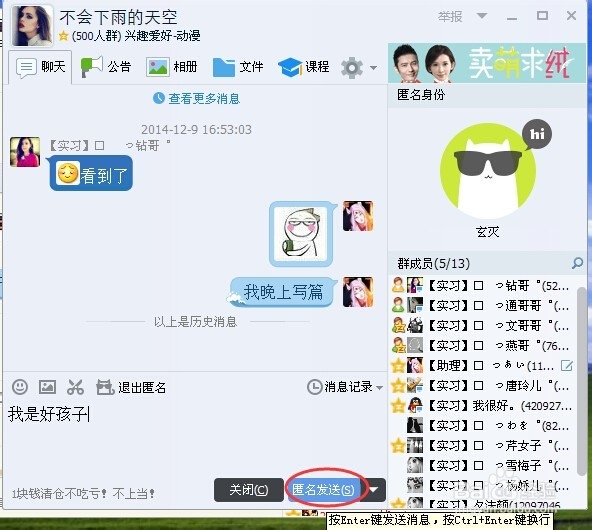
Task: Open the message history clock icon
Action: 314,387
